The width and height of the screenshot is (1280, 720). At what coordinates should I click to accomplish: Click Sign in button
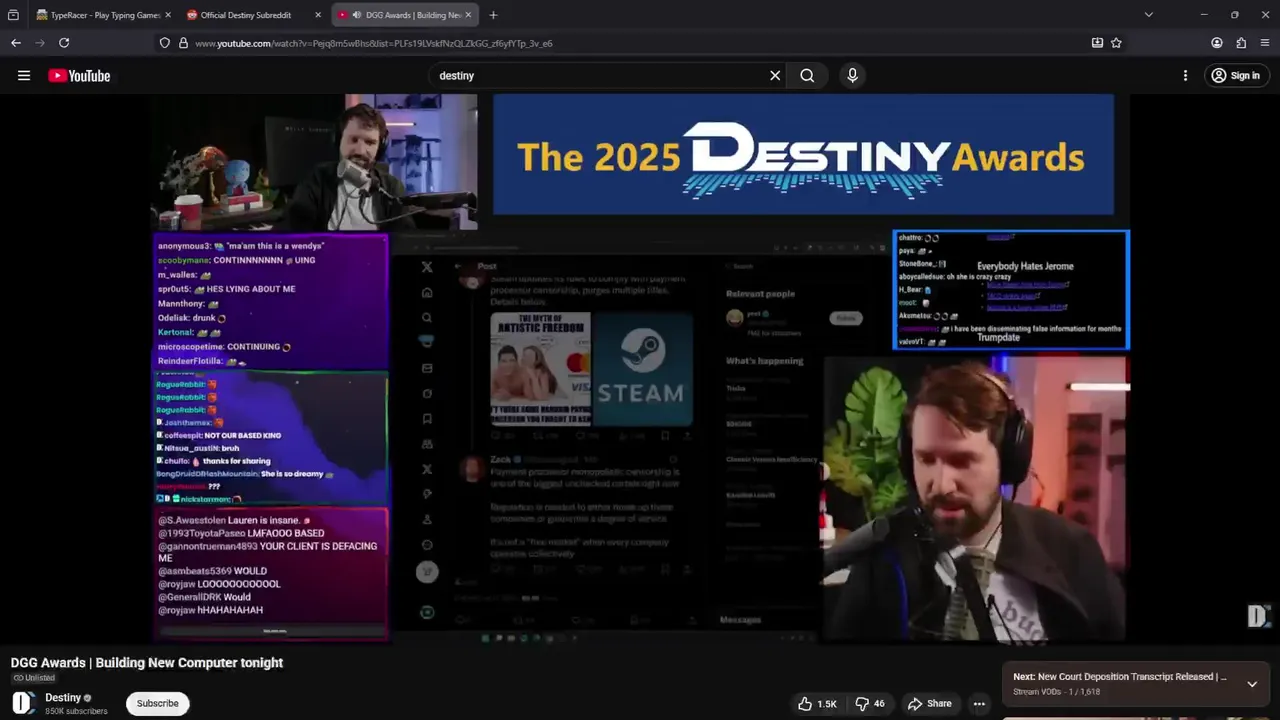[1235, 75]
